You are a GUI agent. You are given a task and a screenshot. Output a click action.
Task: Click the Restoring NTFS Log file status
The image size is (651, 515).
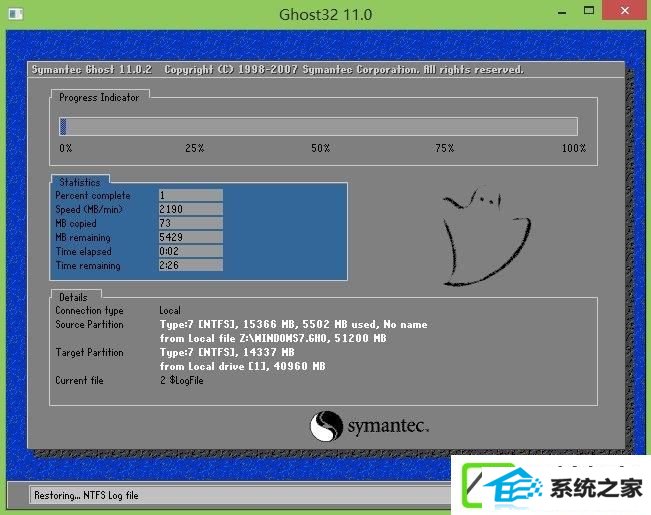pyautogui.click(x=86, y=495)
